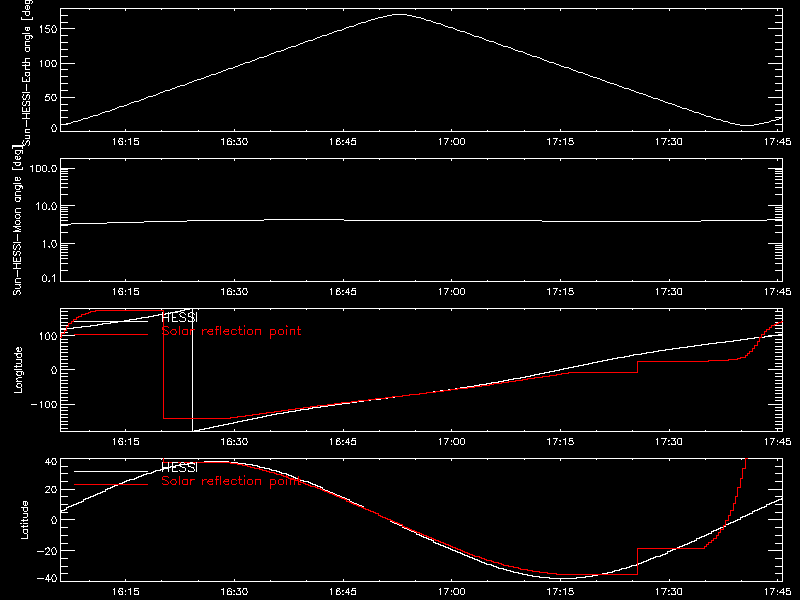Click 17:15 label under Latitude plot
This screenshot has width=800, height=600.
click(560, 592)
